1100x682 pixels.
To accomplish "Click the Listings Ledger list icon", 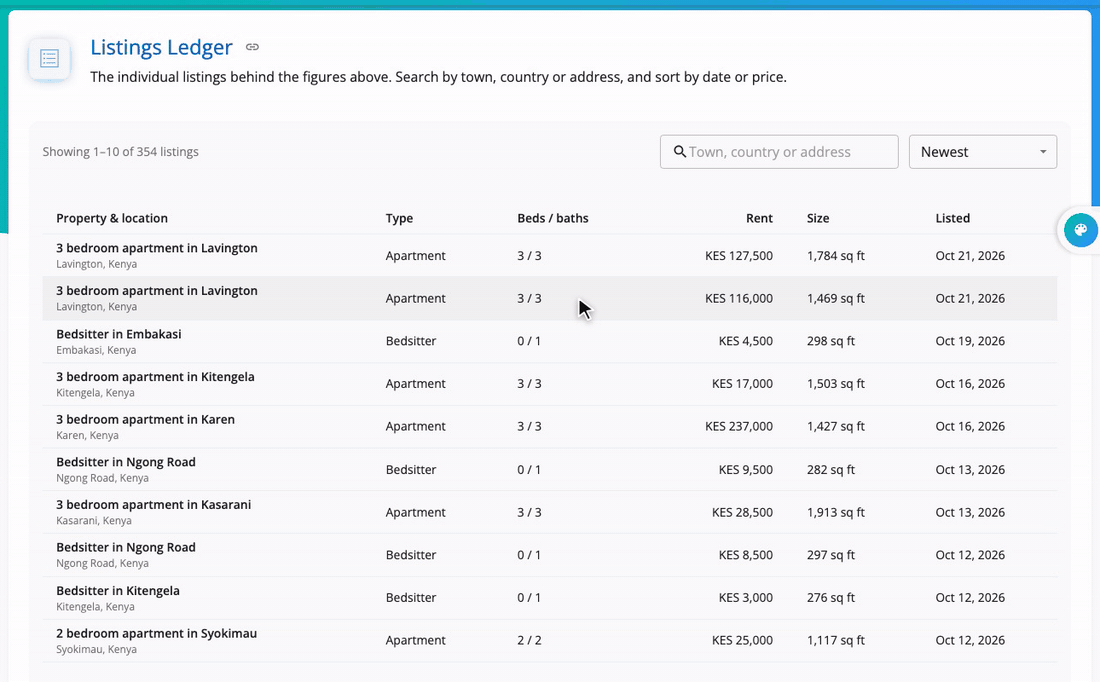I will point(49,59).
